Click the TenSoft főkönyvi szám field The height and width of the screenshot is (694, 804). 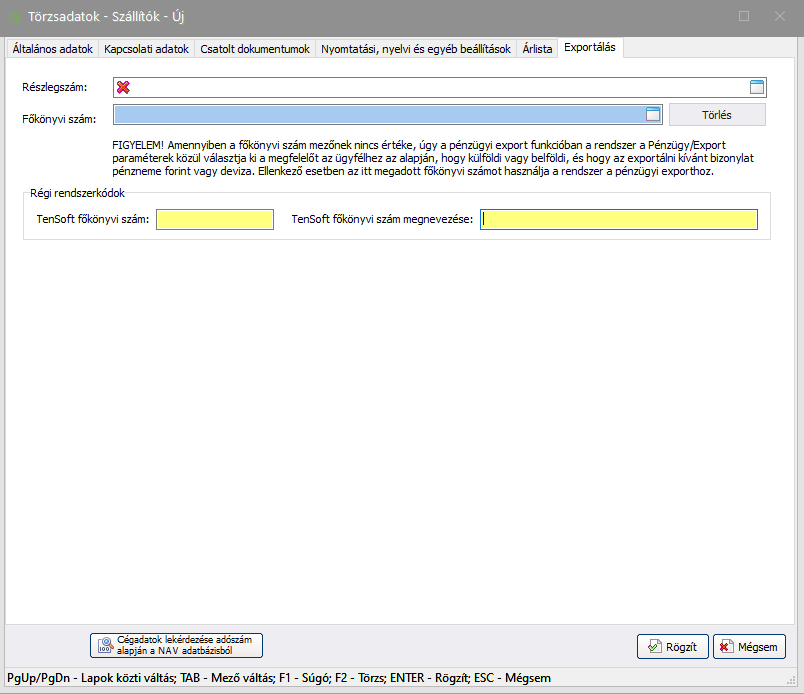click(x=214, y=220)
